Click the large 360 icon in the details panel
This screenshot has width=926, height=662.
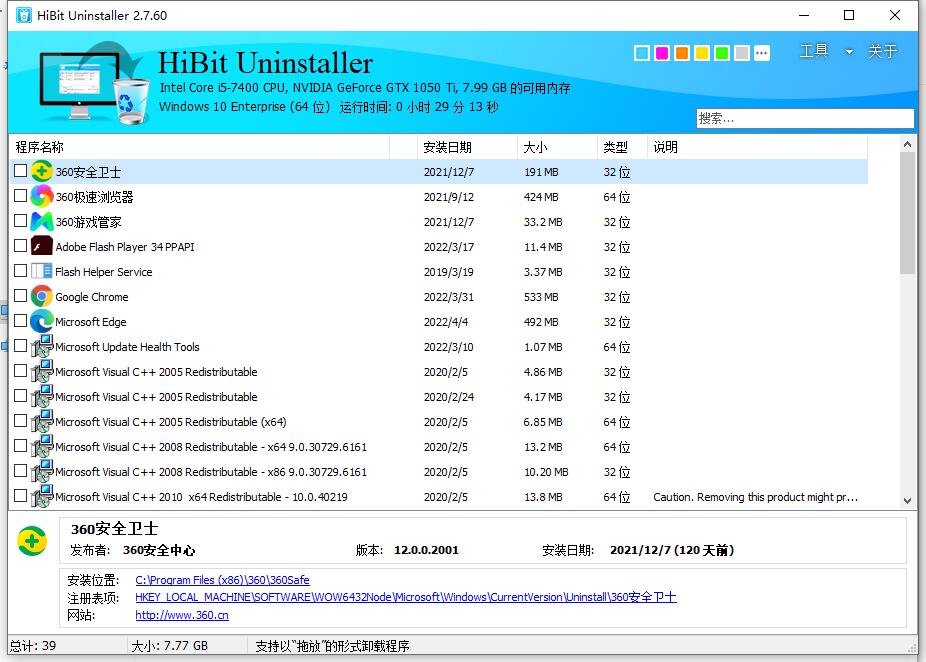click(32, 541)
